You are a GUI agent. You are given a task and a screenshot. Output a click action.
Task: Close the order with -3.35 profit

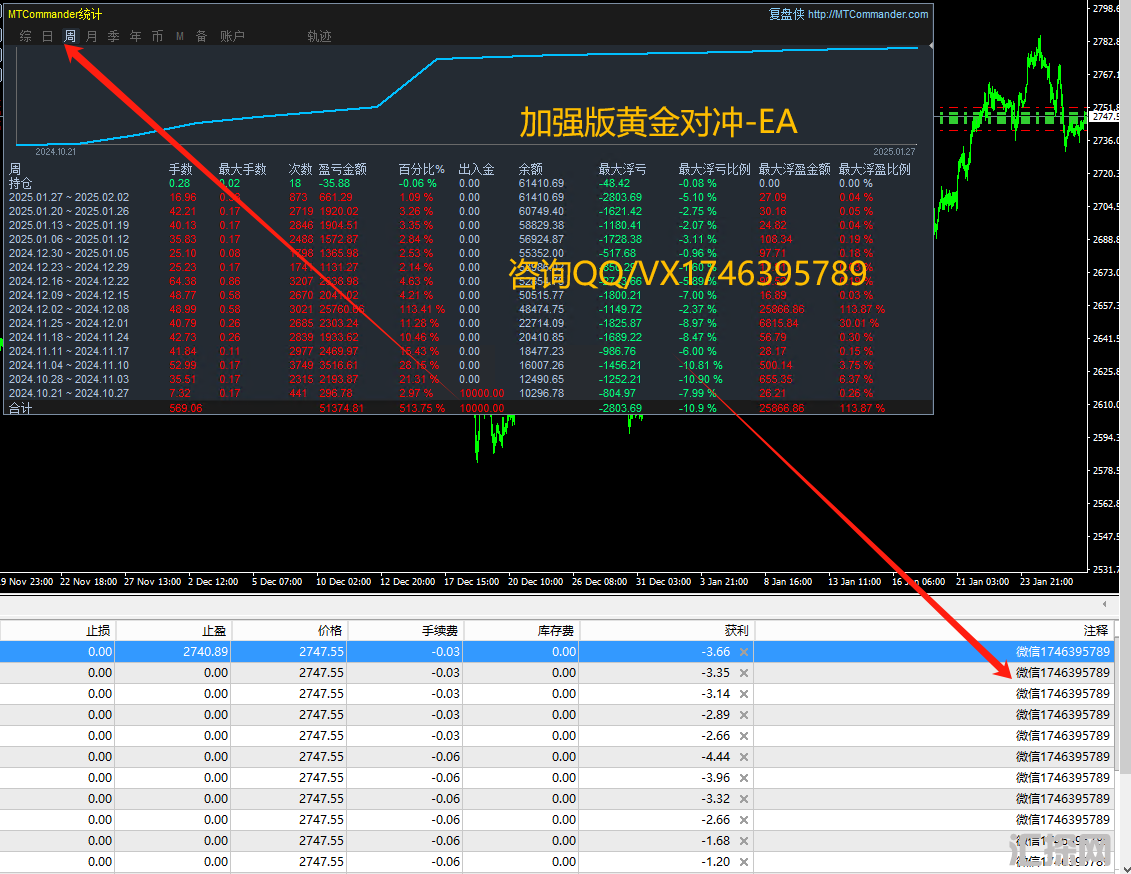pos(743,673)
